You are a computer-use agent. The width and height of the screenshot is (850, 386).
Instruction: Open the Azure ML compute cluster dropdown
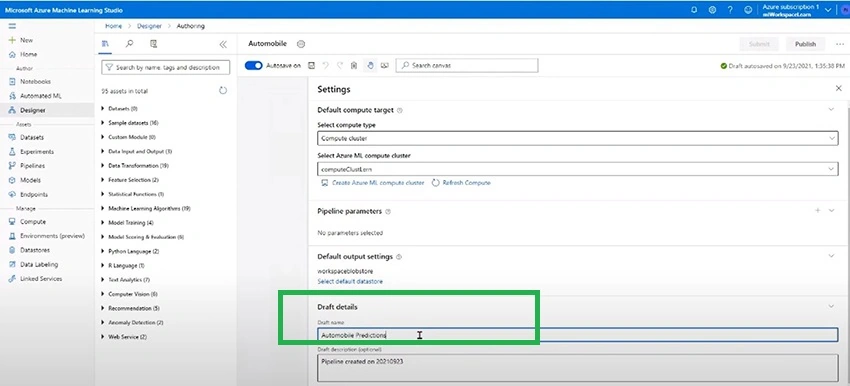(x=577, y=169)
